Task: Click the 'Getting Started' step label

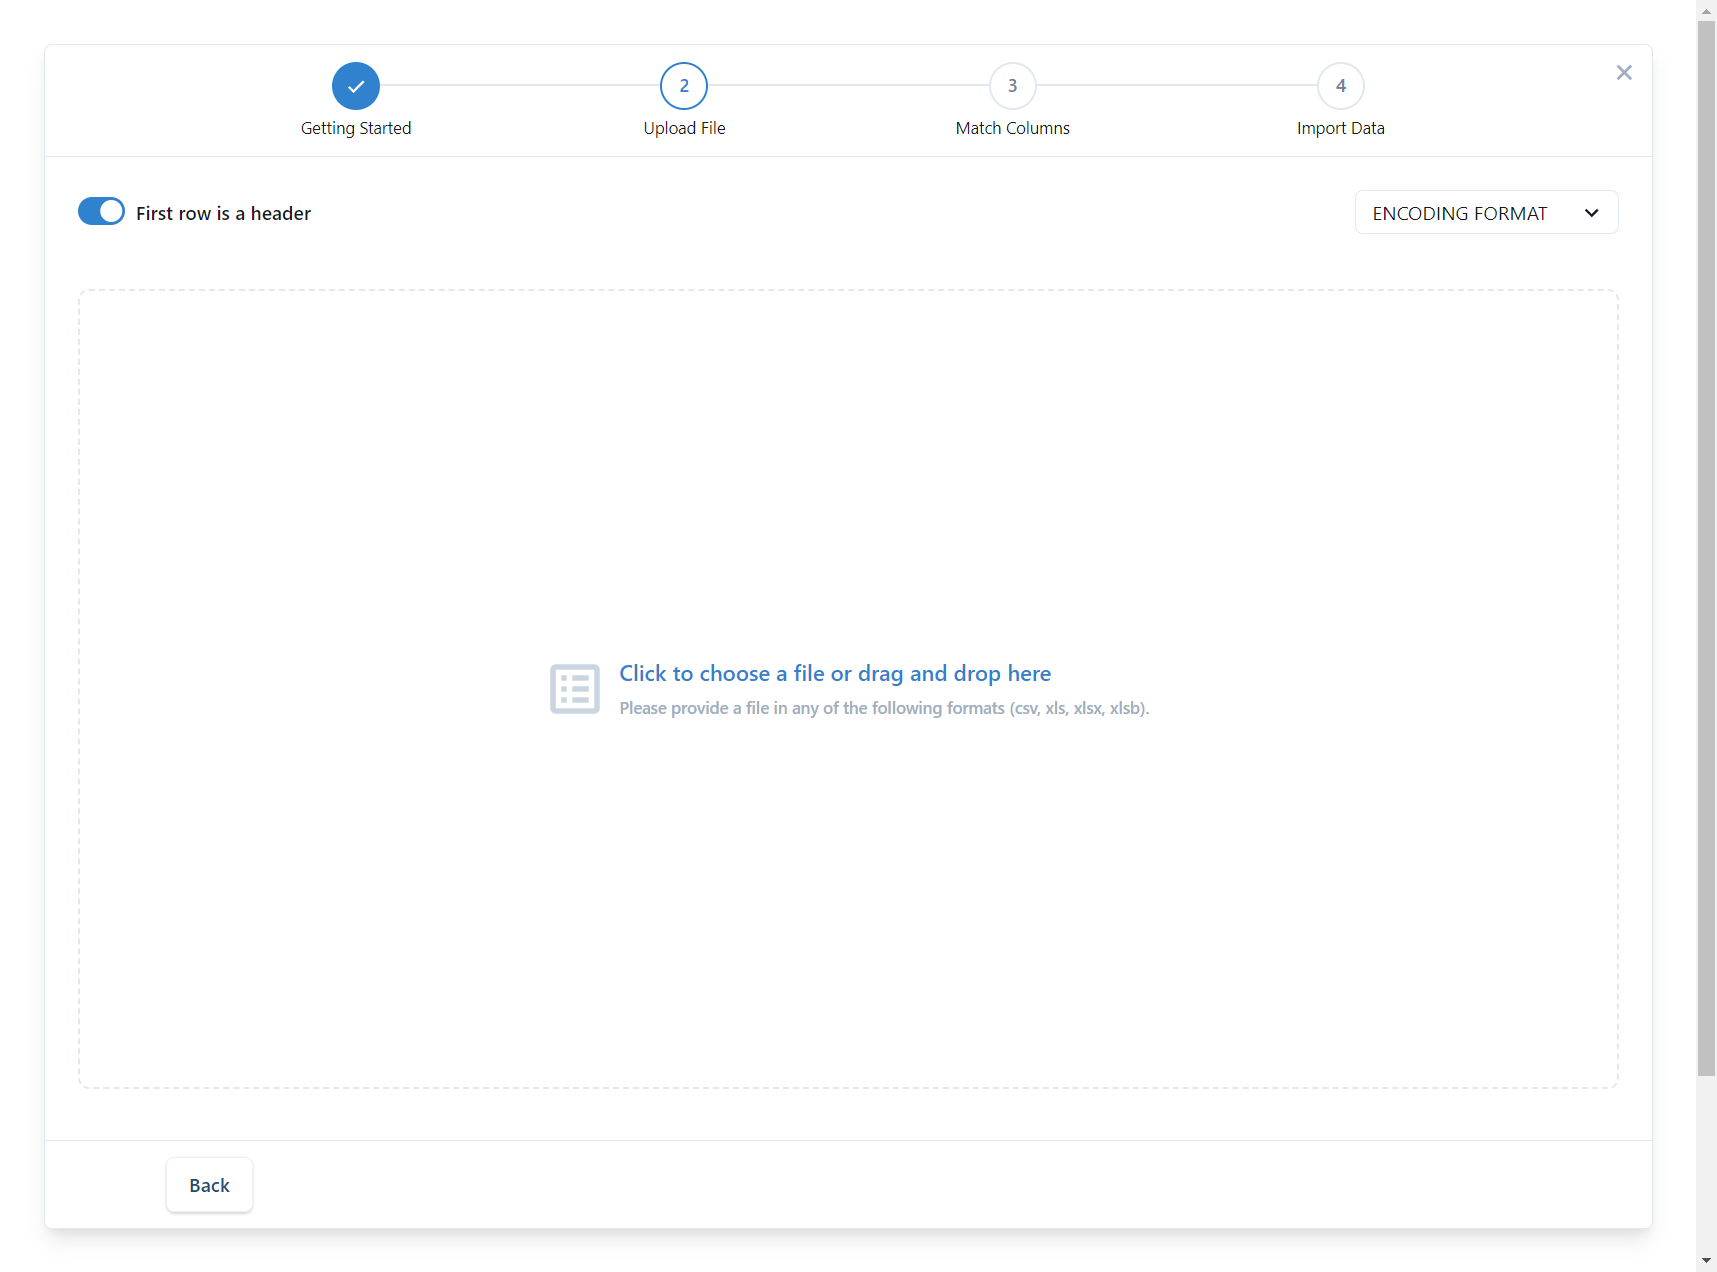Action: (356, 128)
